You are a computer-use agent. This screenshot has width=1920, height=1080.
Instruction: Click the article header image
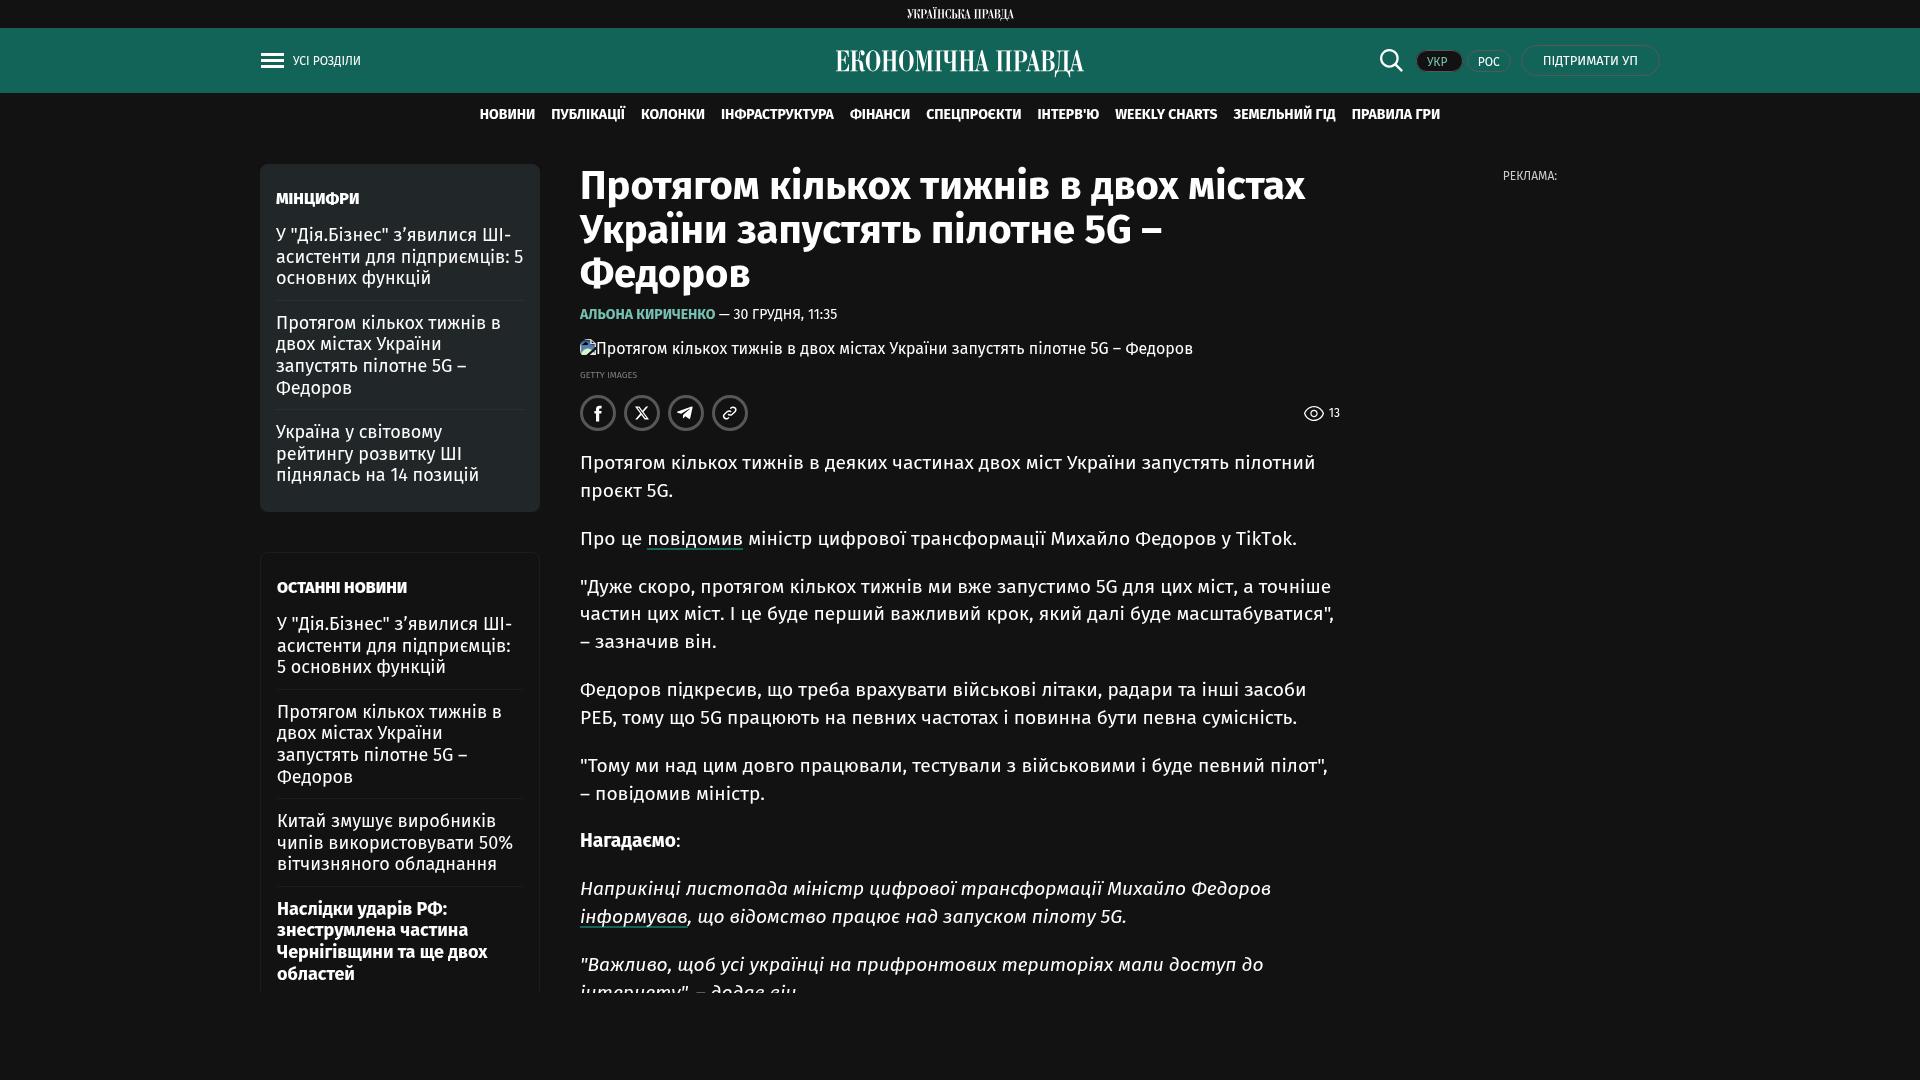(886, 349)
